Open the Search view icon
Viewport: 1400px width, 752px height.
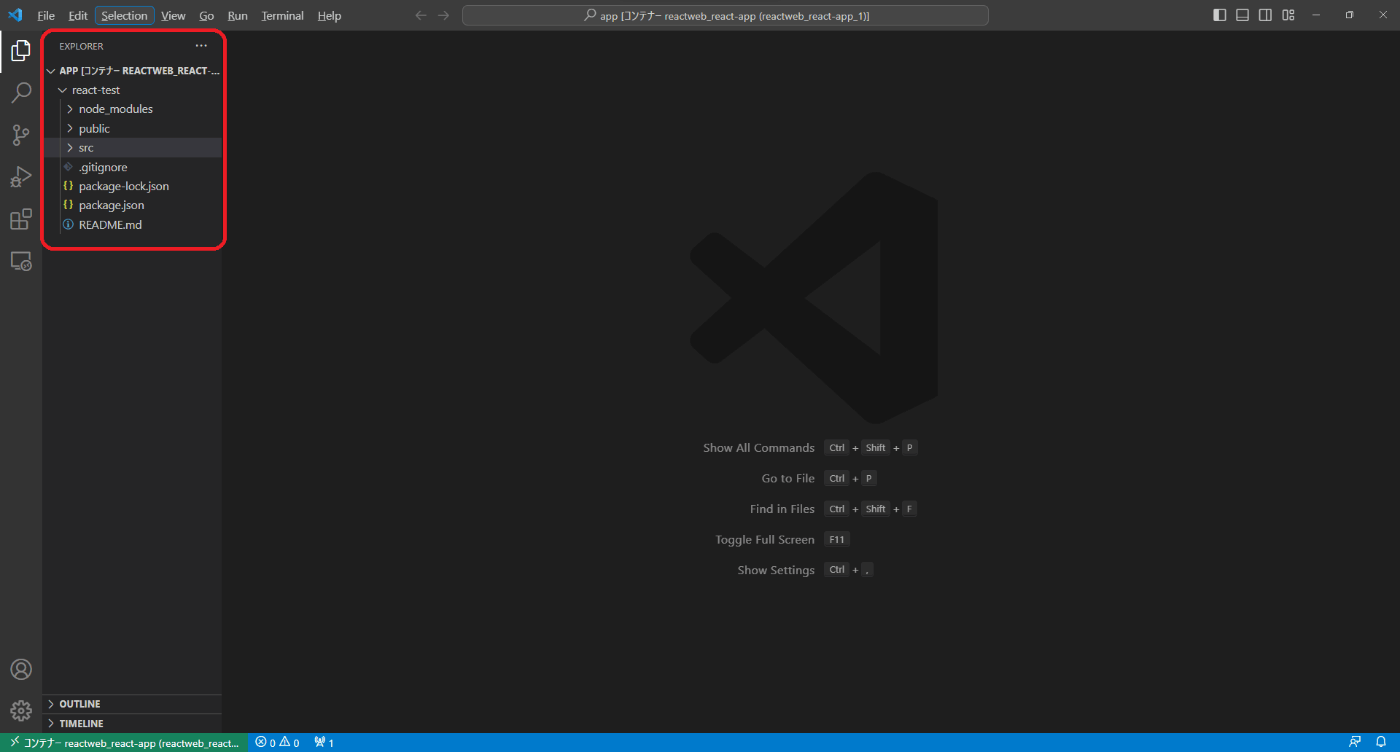pos(20,93)
